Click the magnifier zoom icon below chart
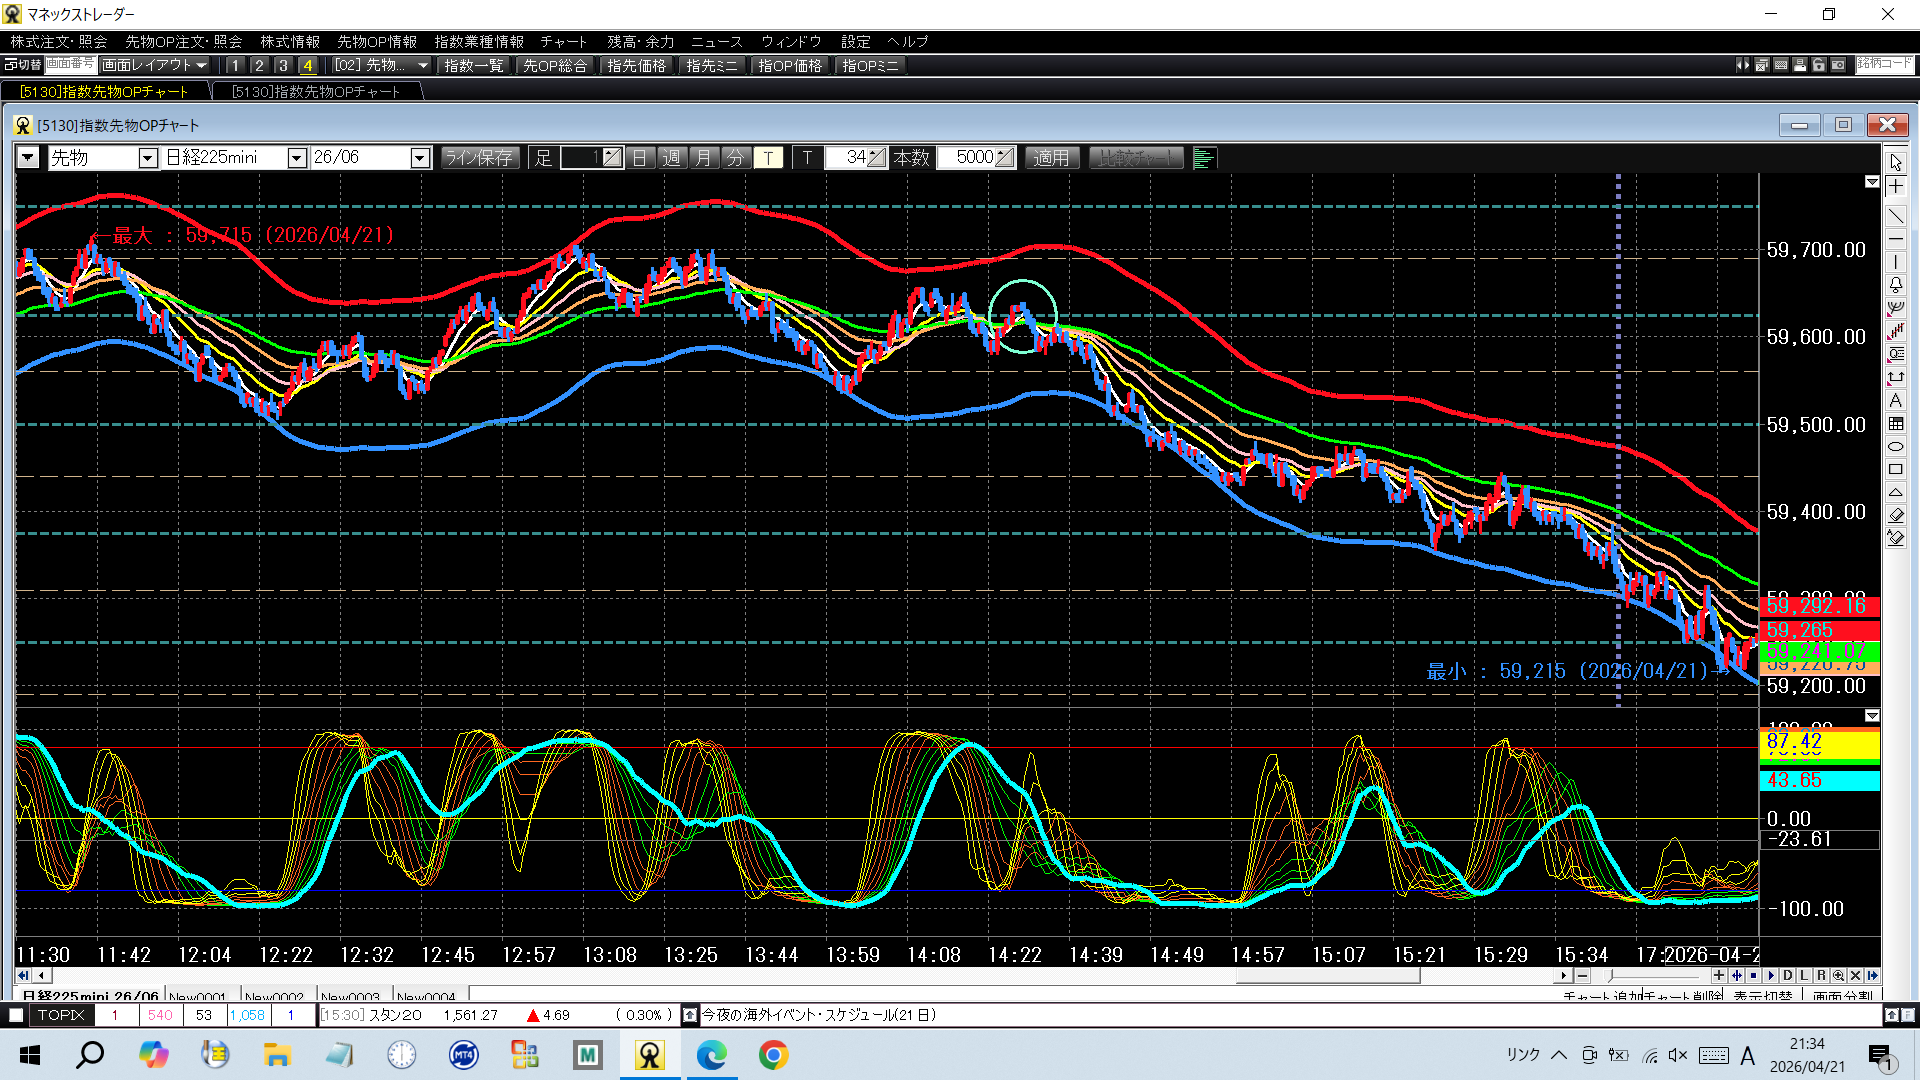 [1838, 975]
